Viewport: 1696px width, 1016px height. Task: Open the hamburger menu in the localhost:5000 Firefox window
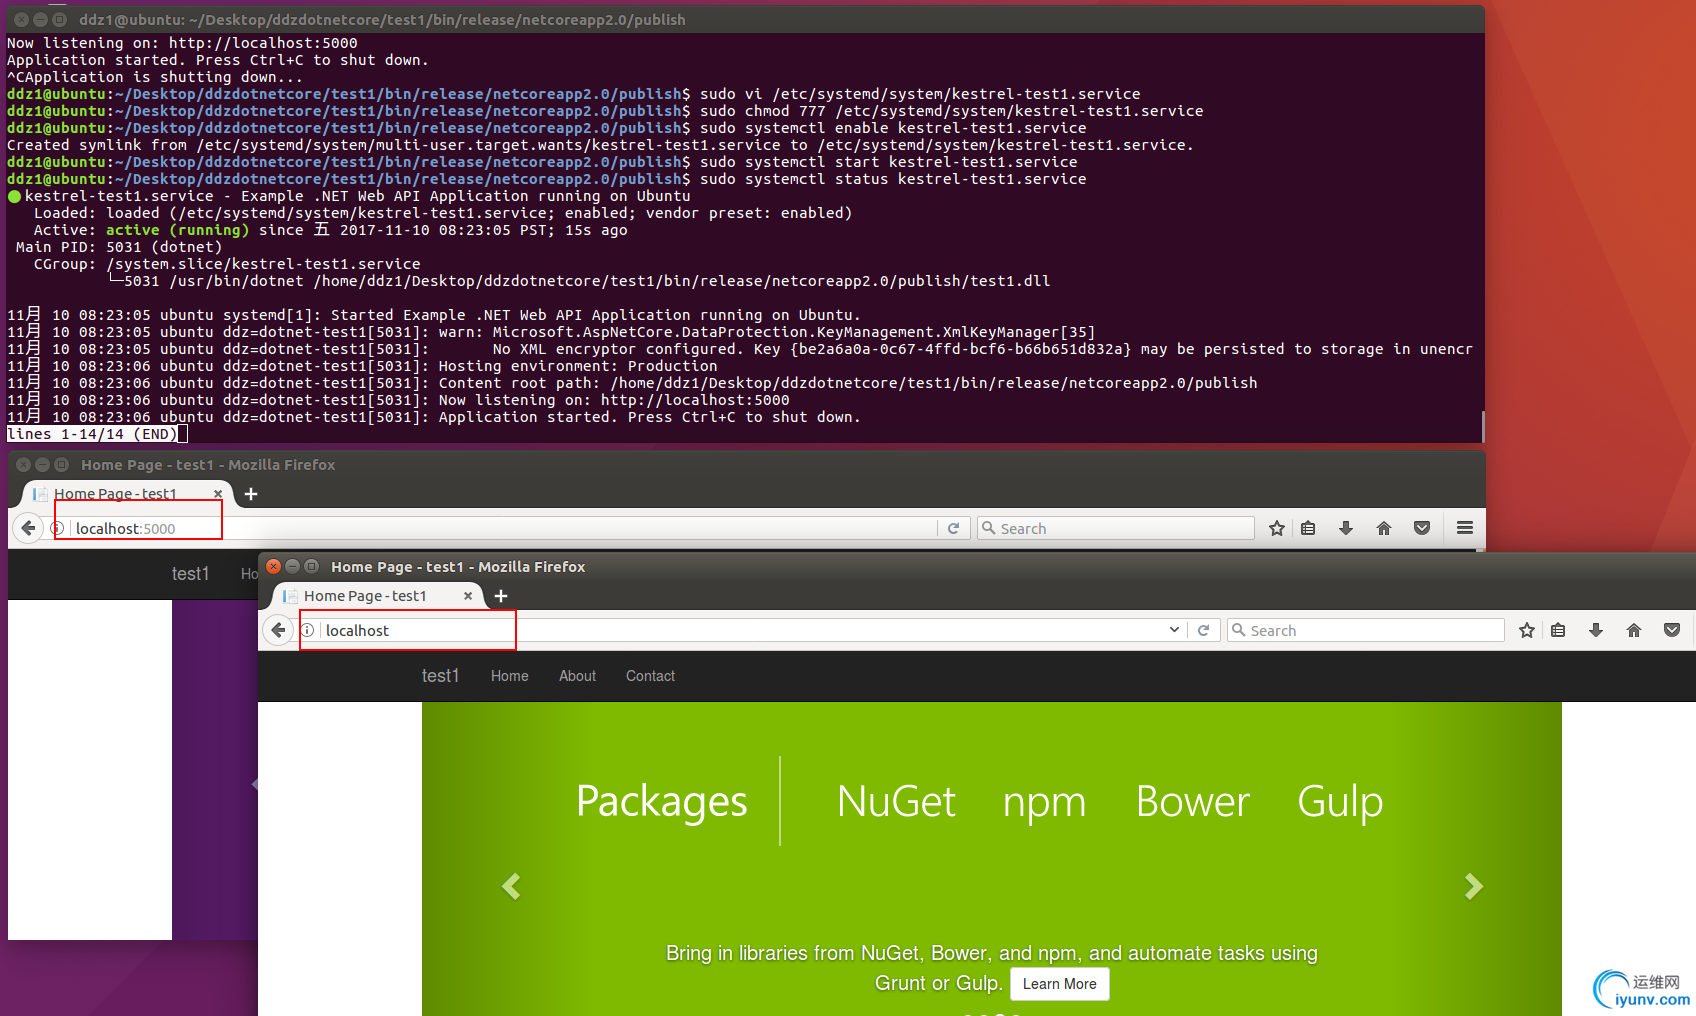pyautogui.click(x=1465, y=528)
